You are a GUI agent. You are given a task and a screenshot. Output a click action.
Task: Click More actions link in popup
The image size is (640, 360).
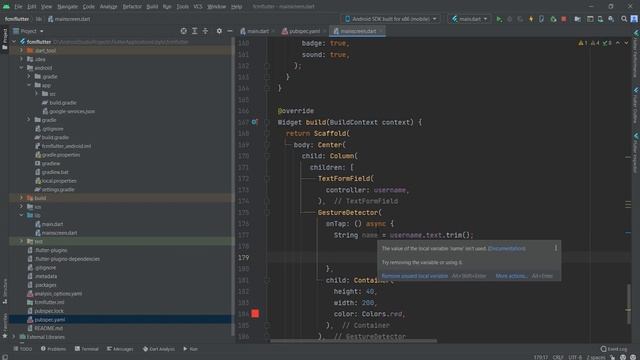[511, 276]
